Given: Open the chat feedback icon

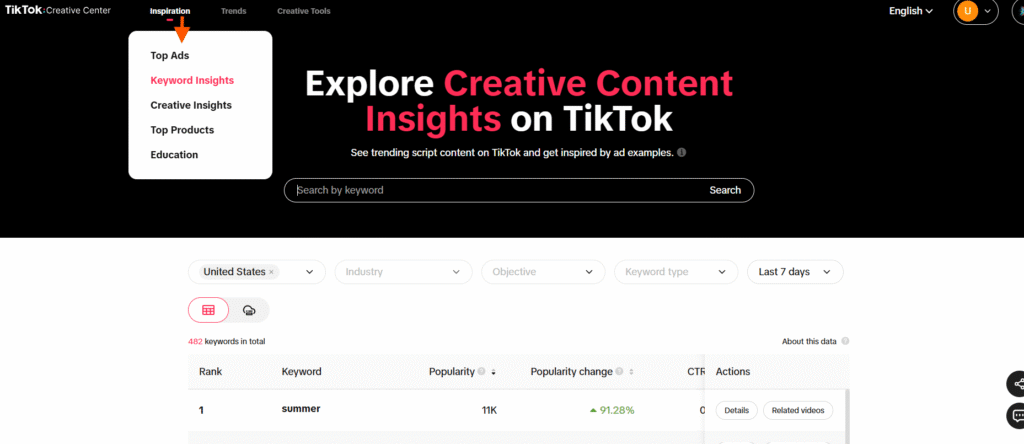Looking at the screenshot, I should pos(1018,415).
